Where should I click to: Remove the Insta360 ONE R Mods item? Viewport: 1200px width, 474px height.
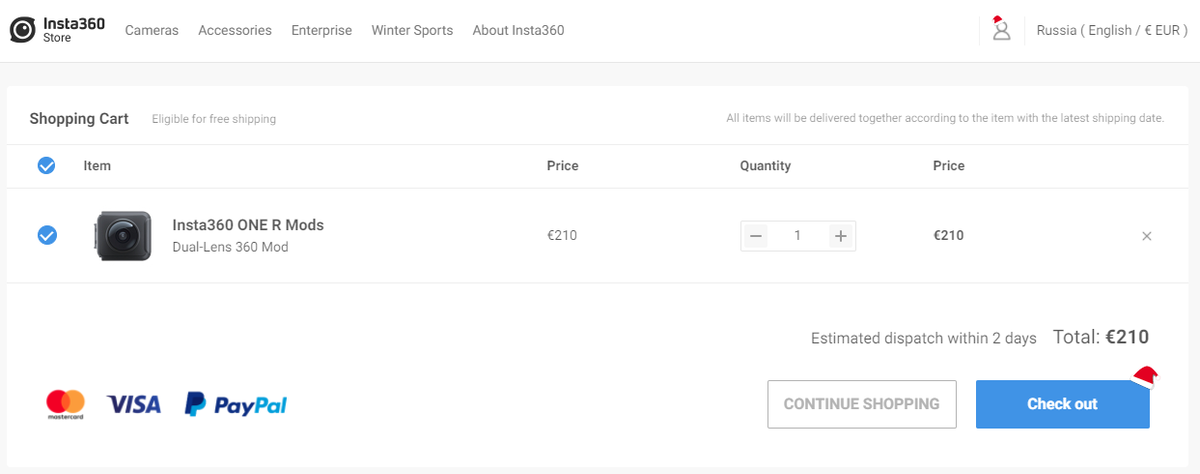tap(1147, 236)
